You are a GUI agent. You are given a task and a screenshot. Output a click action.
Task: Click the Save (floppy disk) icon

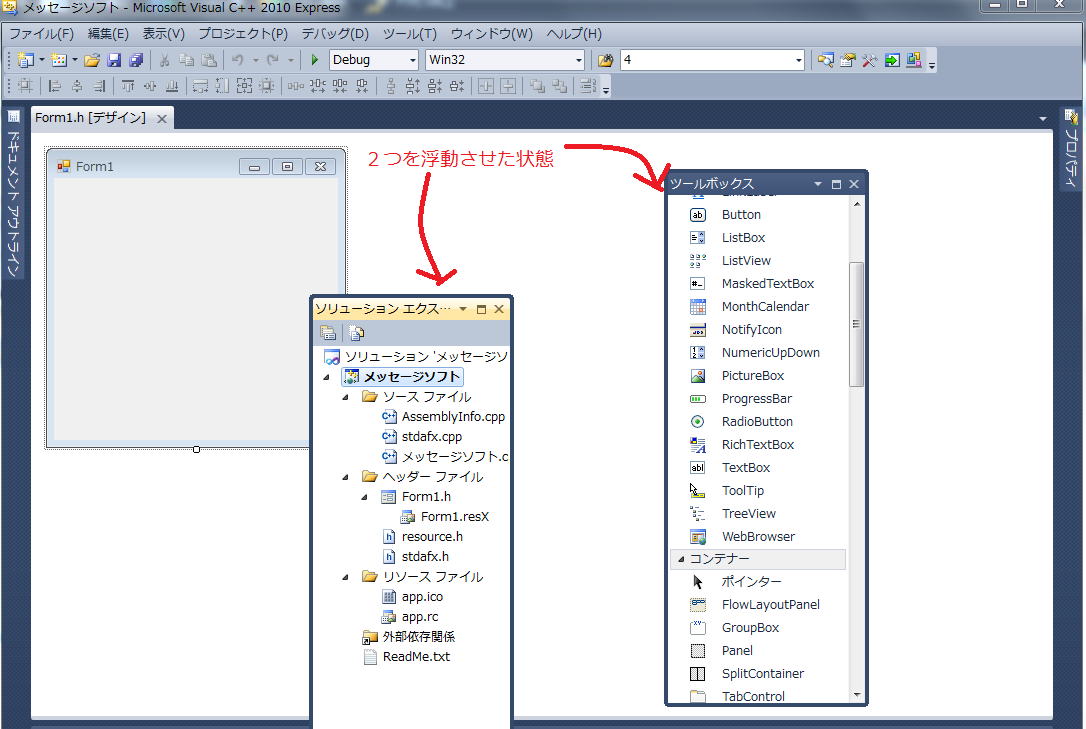click(114, 60)
